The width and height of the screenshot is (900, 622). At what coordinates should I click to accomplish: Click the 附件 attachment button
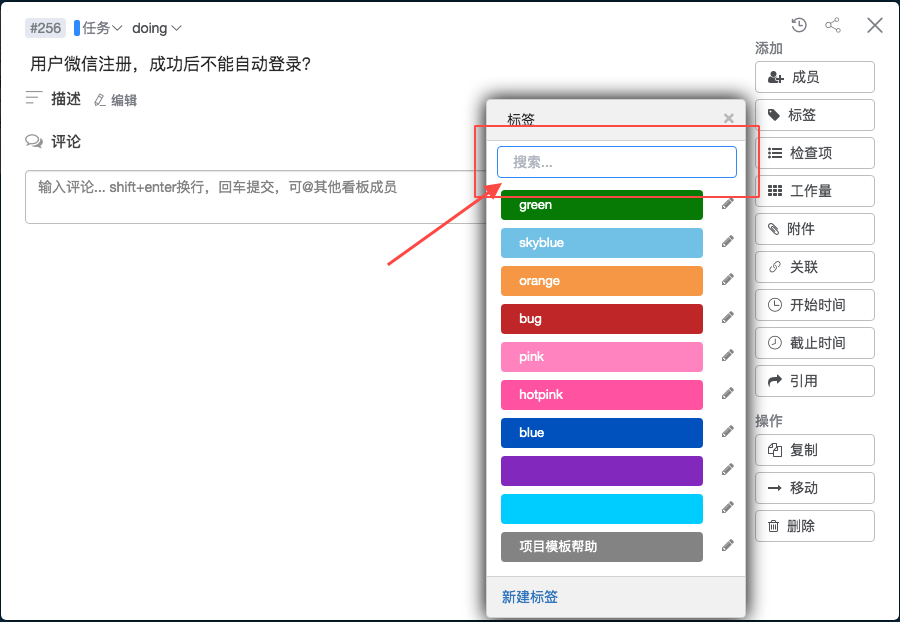[814, 229]
